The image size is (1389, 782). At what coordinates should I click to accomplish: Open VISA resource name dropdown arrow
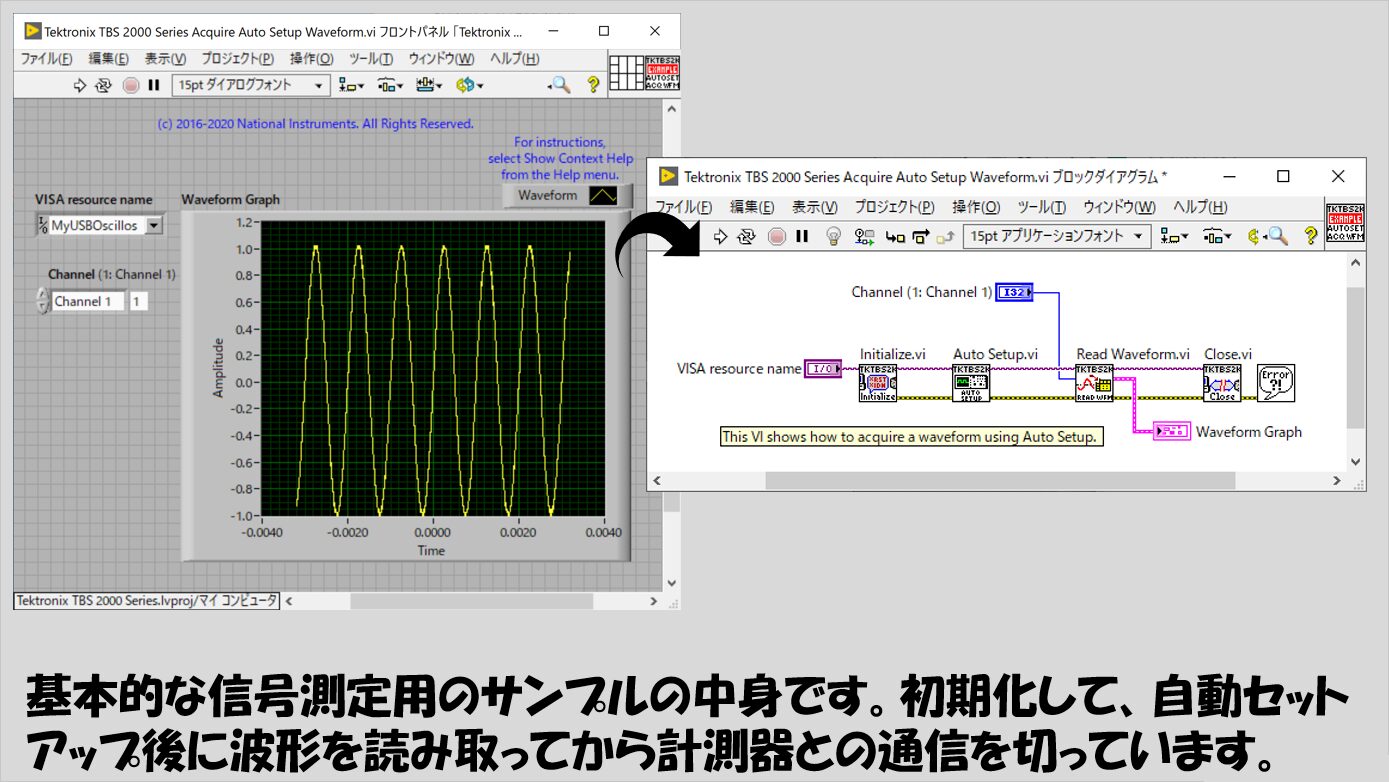click(153, 226)
